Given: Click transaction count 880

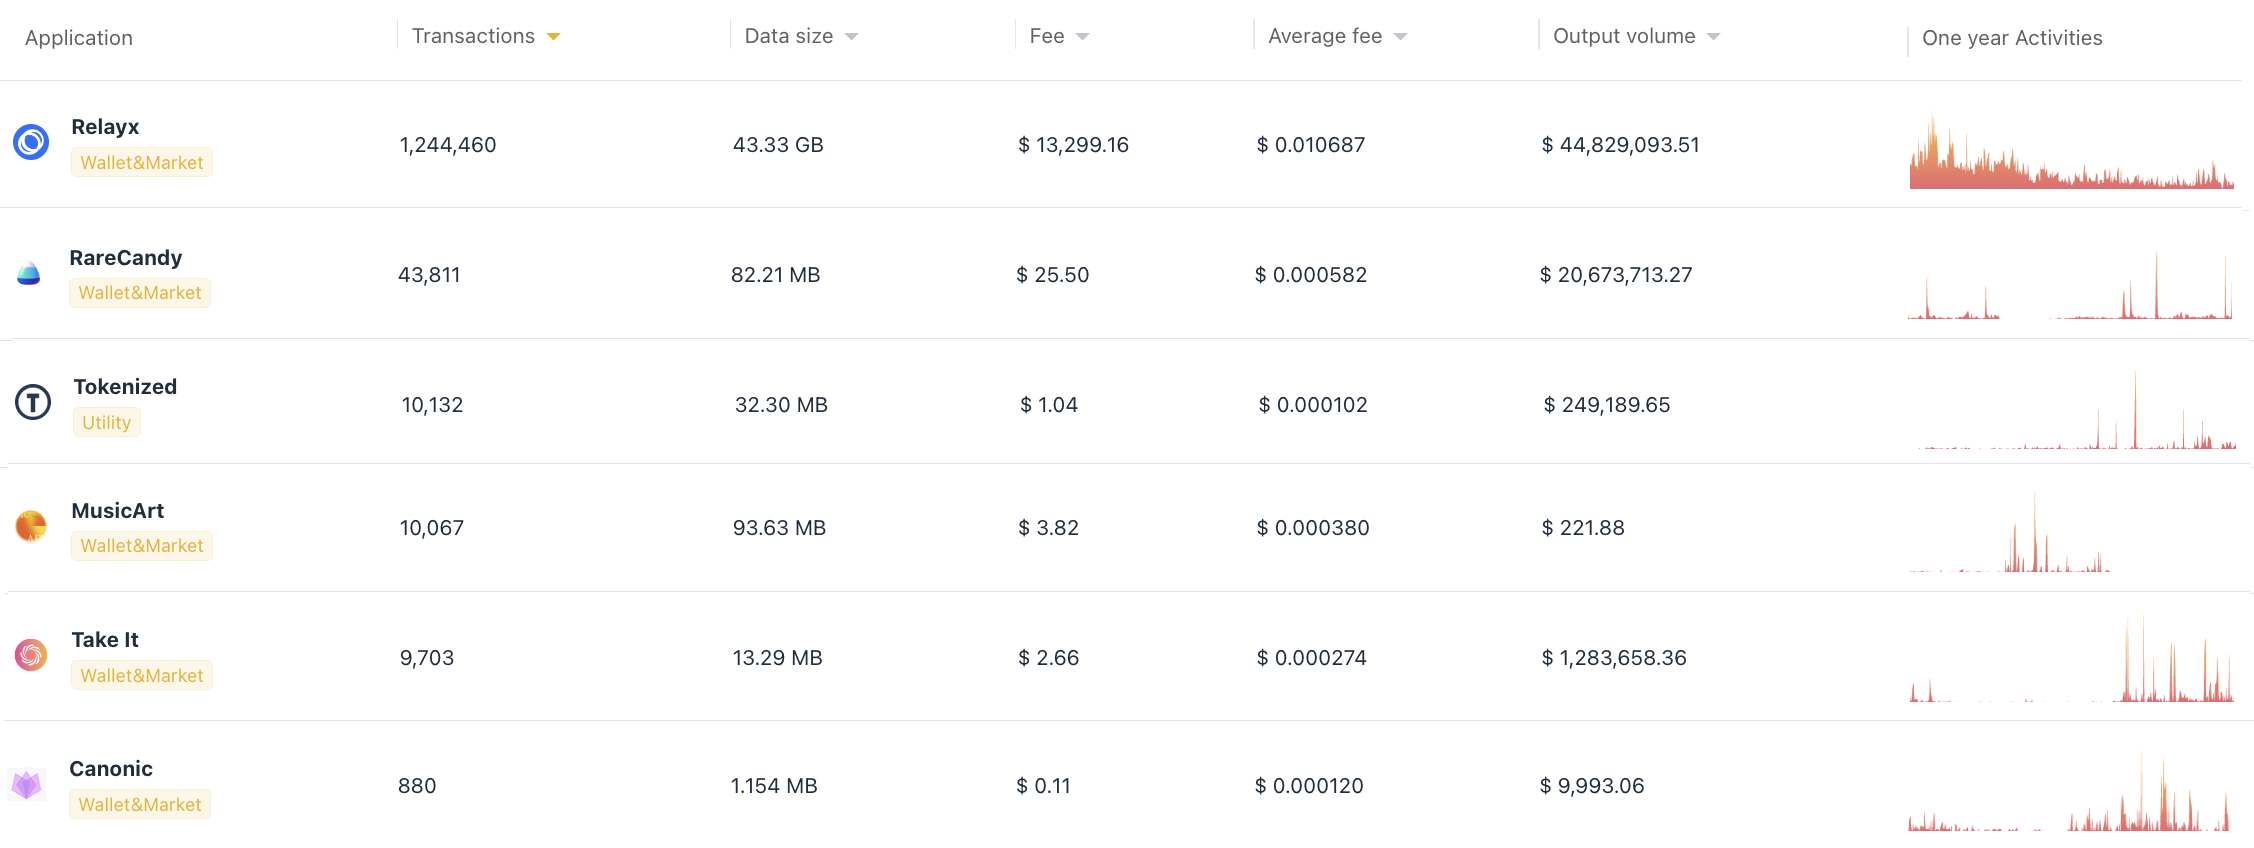Looking at the screenshot, I should pyautogui.click(x=417, y=786).
